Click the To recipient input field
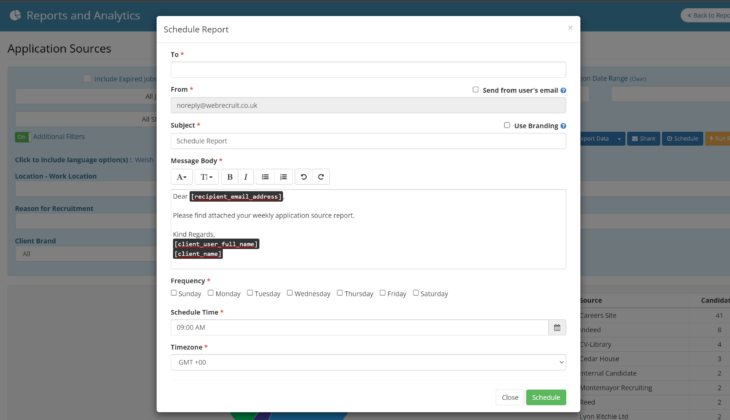The image size is (730, 420). (368, 70)
